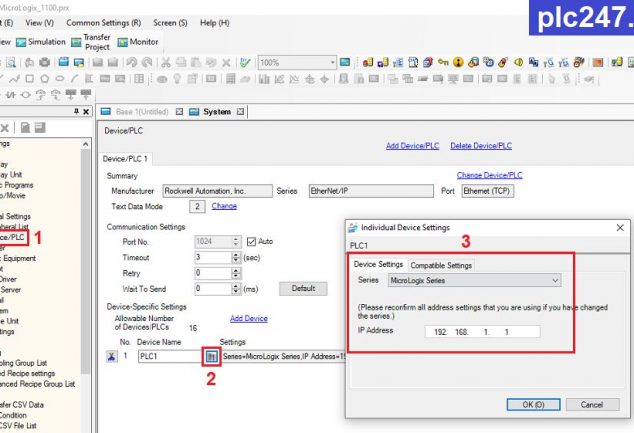
Task: Click the yellow speaker sound icon
Action: pos(518,62)
